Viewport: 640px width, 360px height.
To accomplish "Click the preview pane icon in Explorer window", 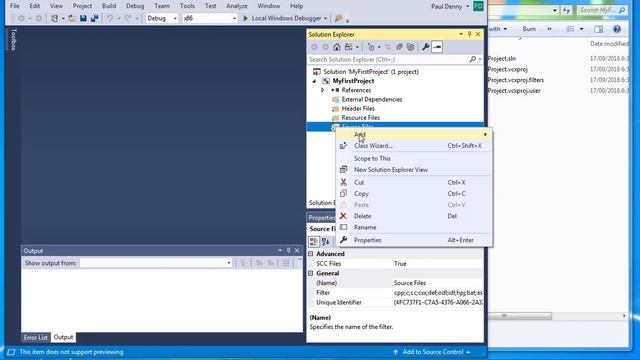I will (598, 29).
